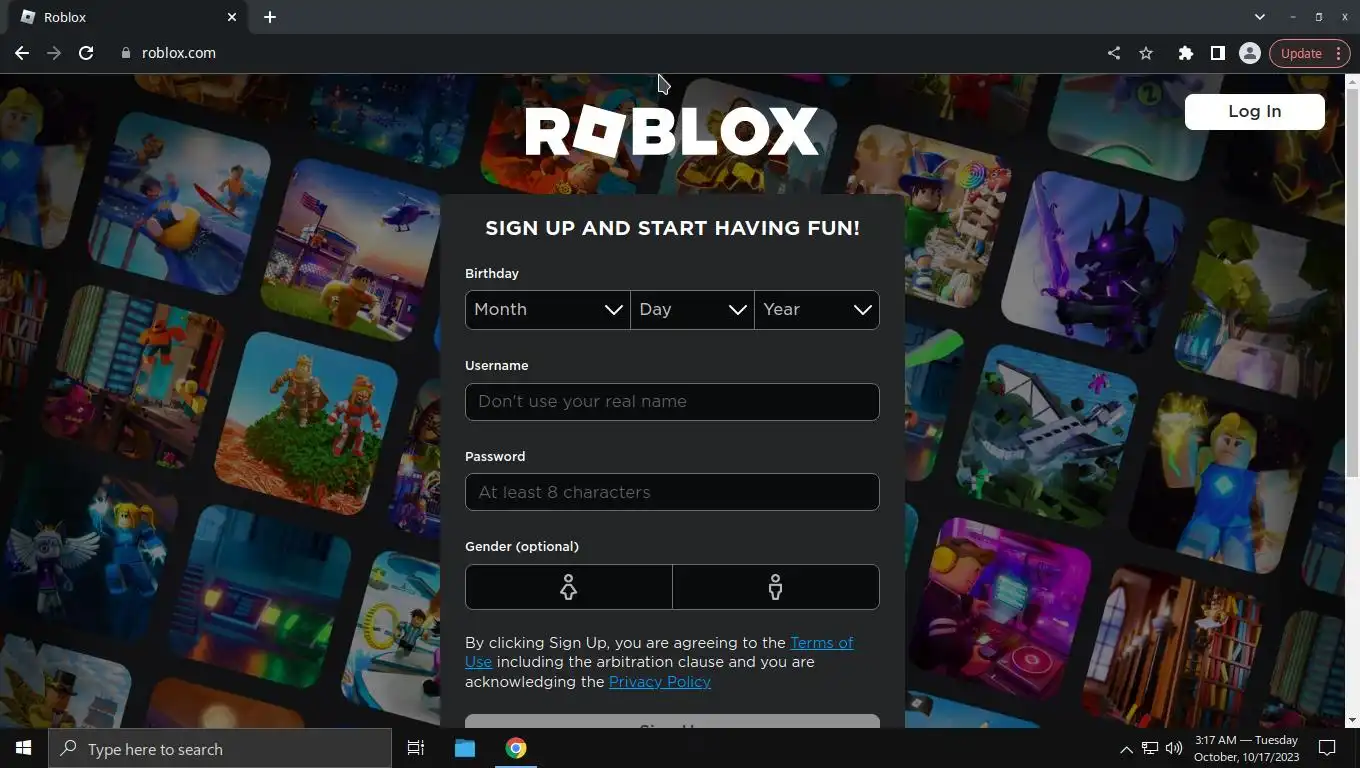Click the ROBLOX logo
Viewport: 1360px width, 768px height.
(672, 133)
